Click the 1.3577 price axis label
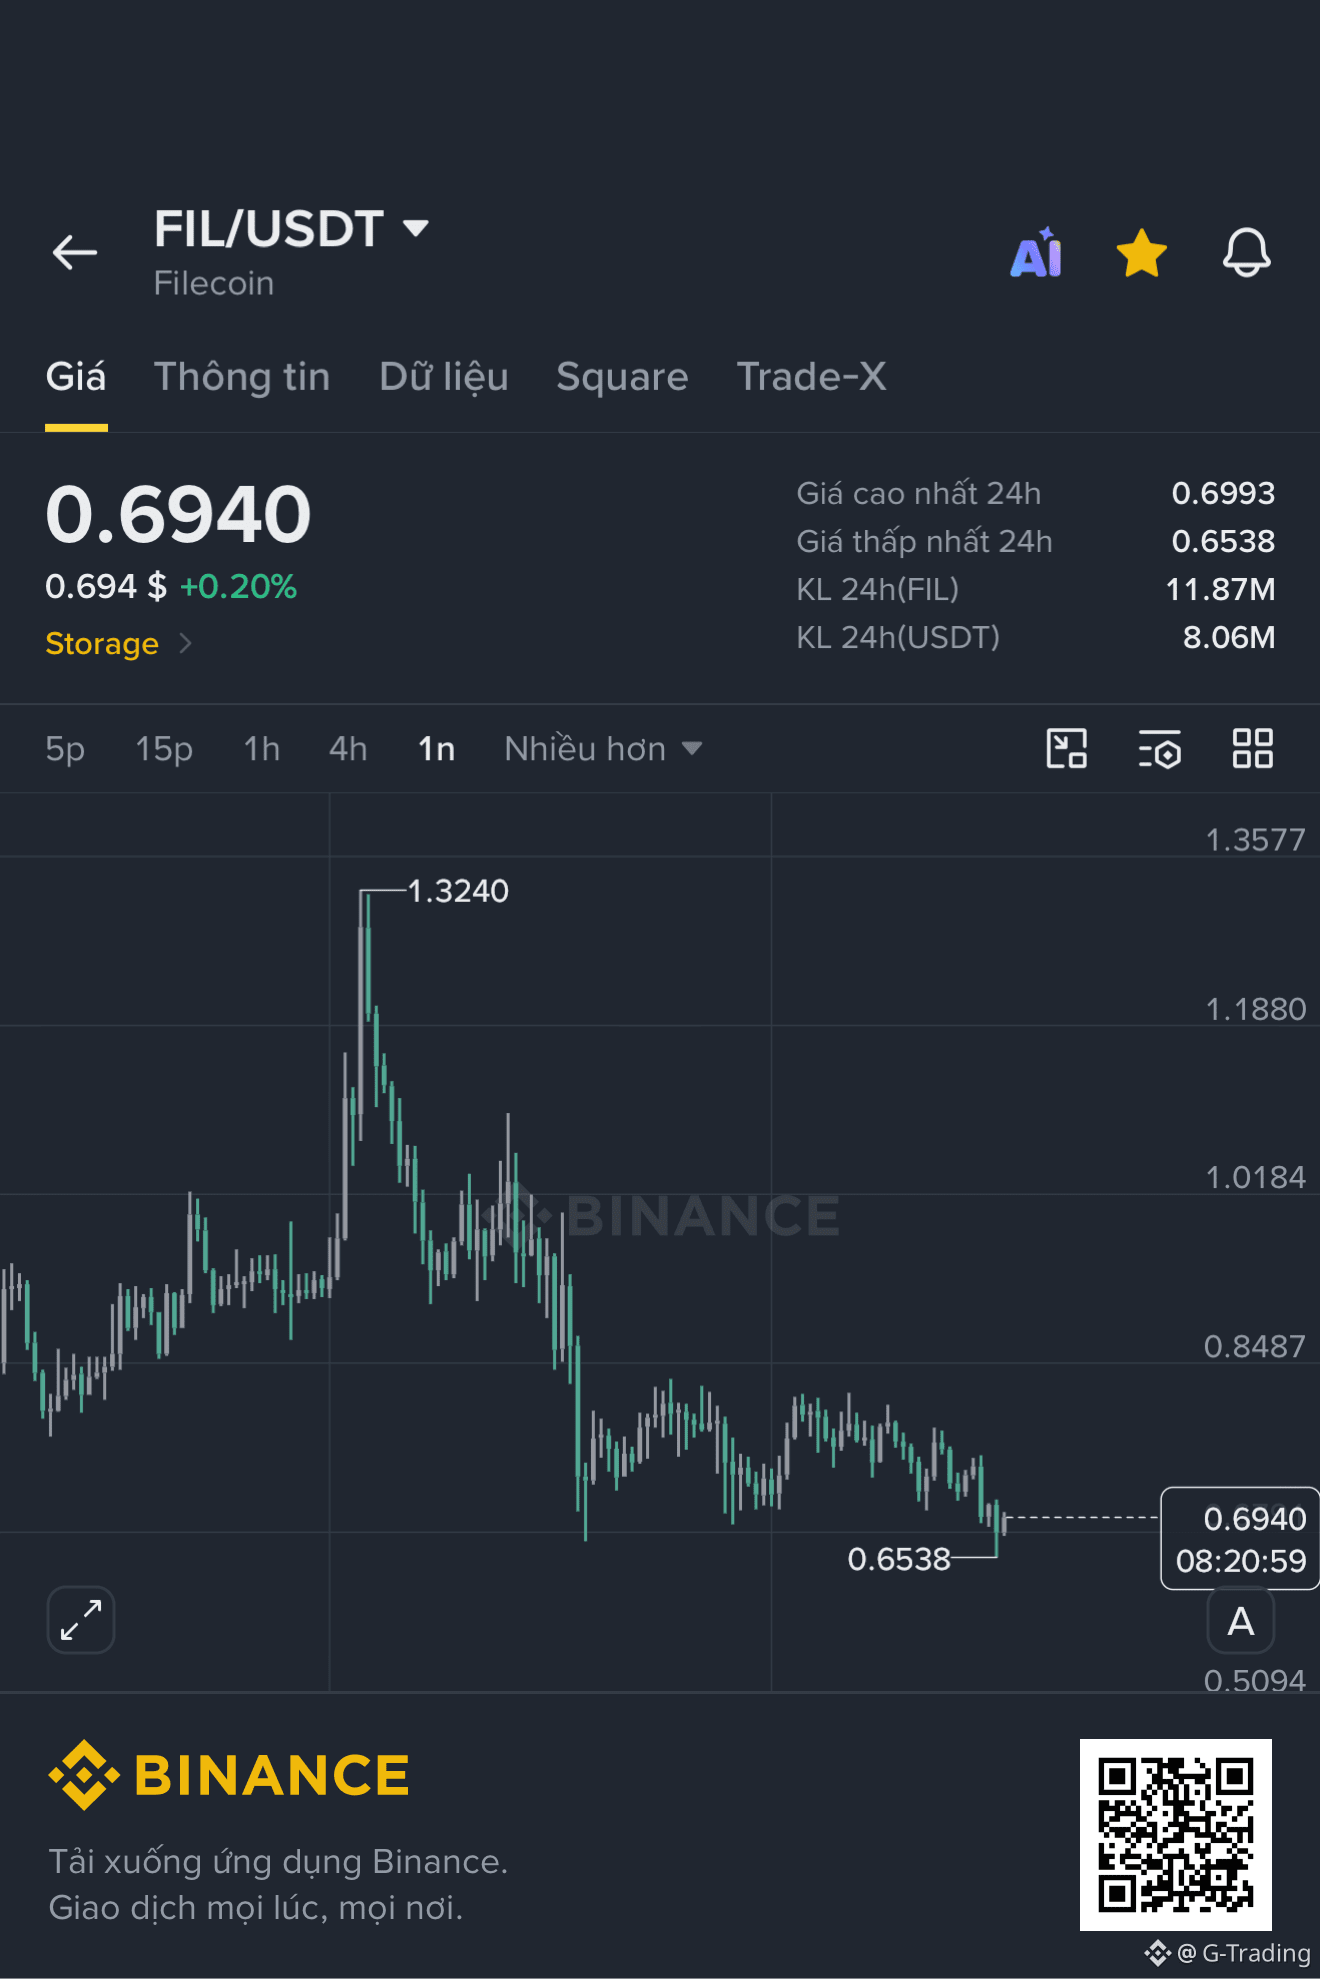The height and width of the screenshot is (1979, 1320). point(1255,840)
